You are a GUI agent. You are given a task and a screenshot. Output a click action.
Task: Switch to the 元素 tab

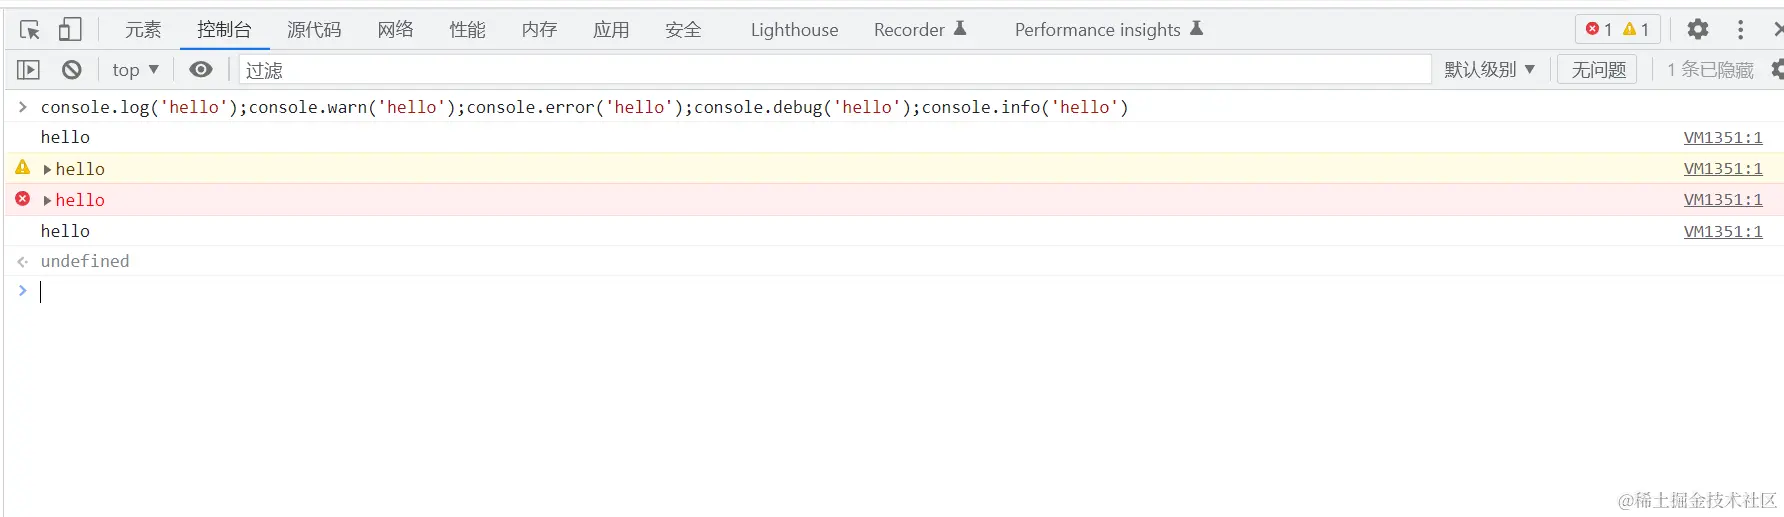[x=143, y=30]
